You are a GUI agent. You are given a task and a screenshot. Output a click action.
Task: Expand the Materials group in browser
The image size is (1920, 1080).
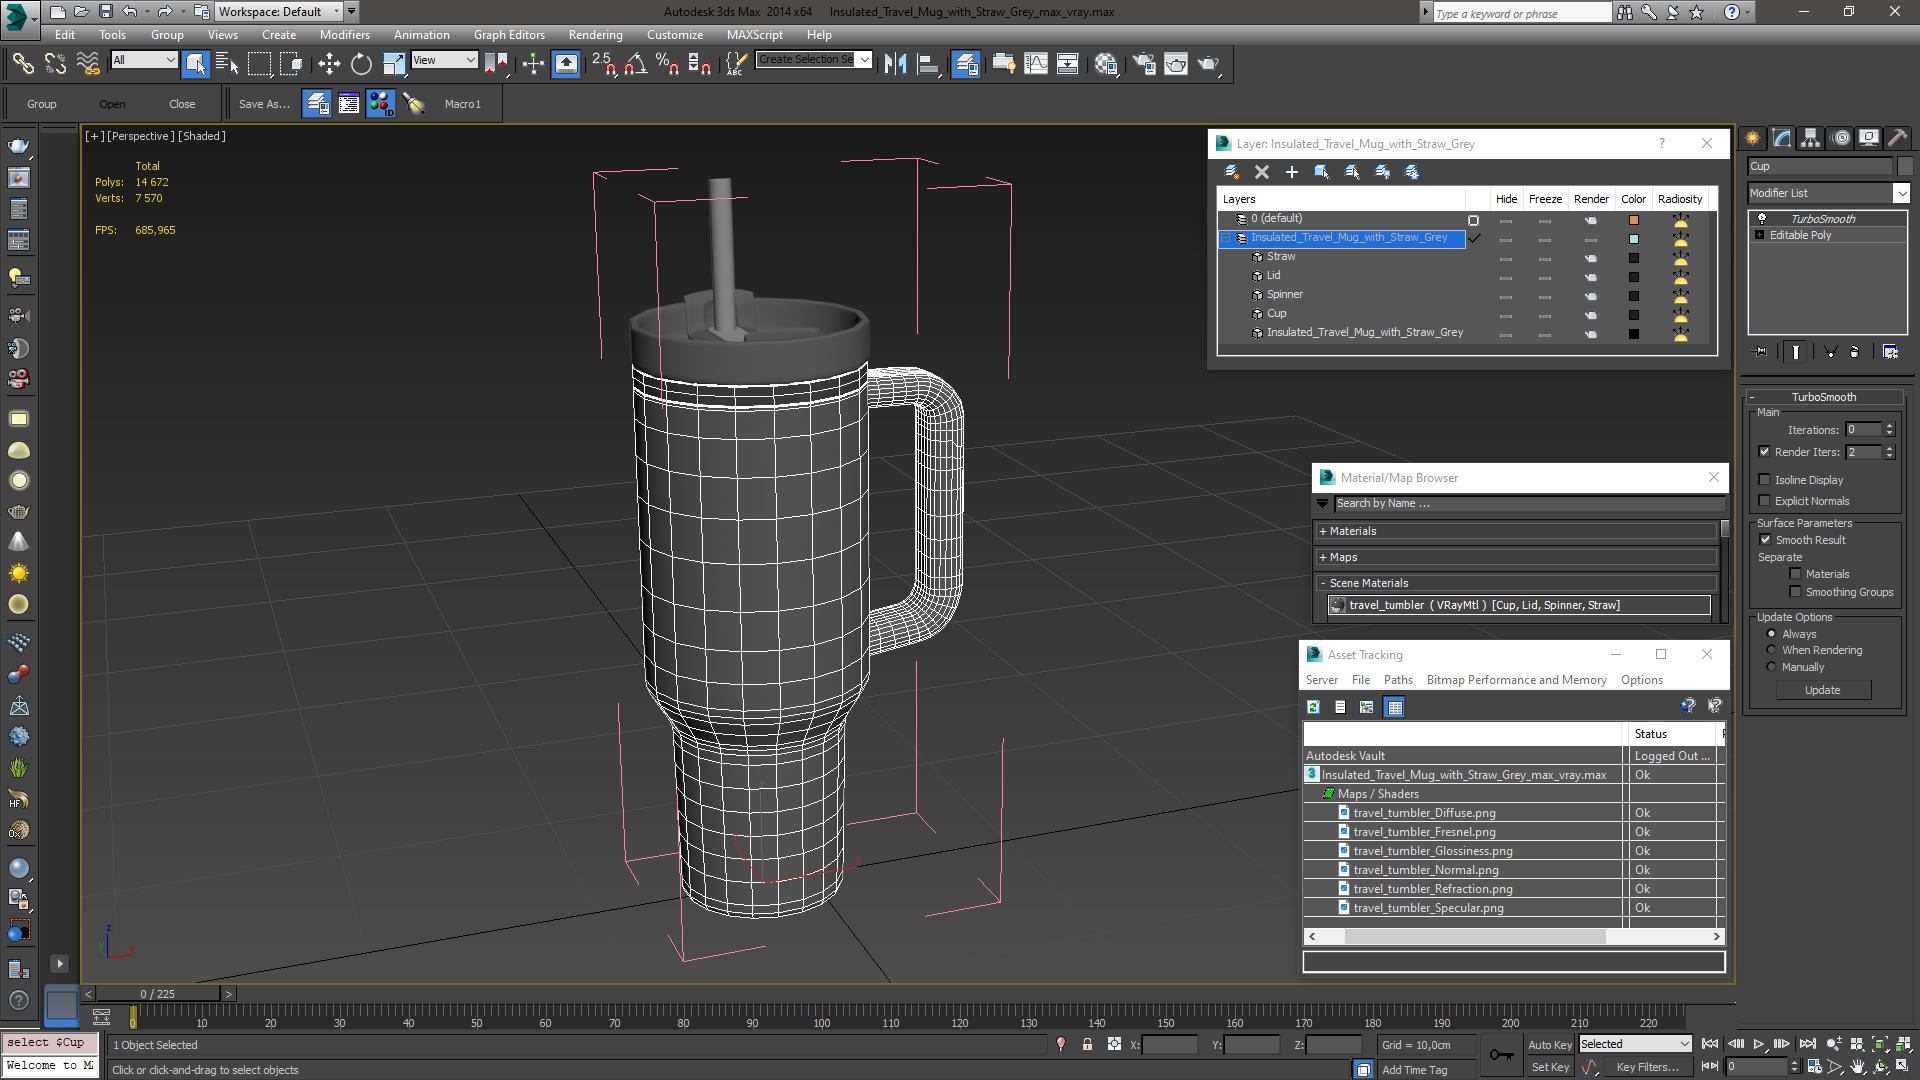pyautogui.click(x=1322, y=531)
